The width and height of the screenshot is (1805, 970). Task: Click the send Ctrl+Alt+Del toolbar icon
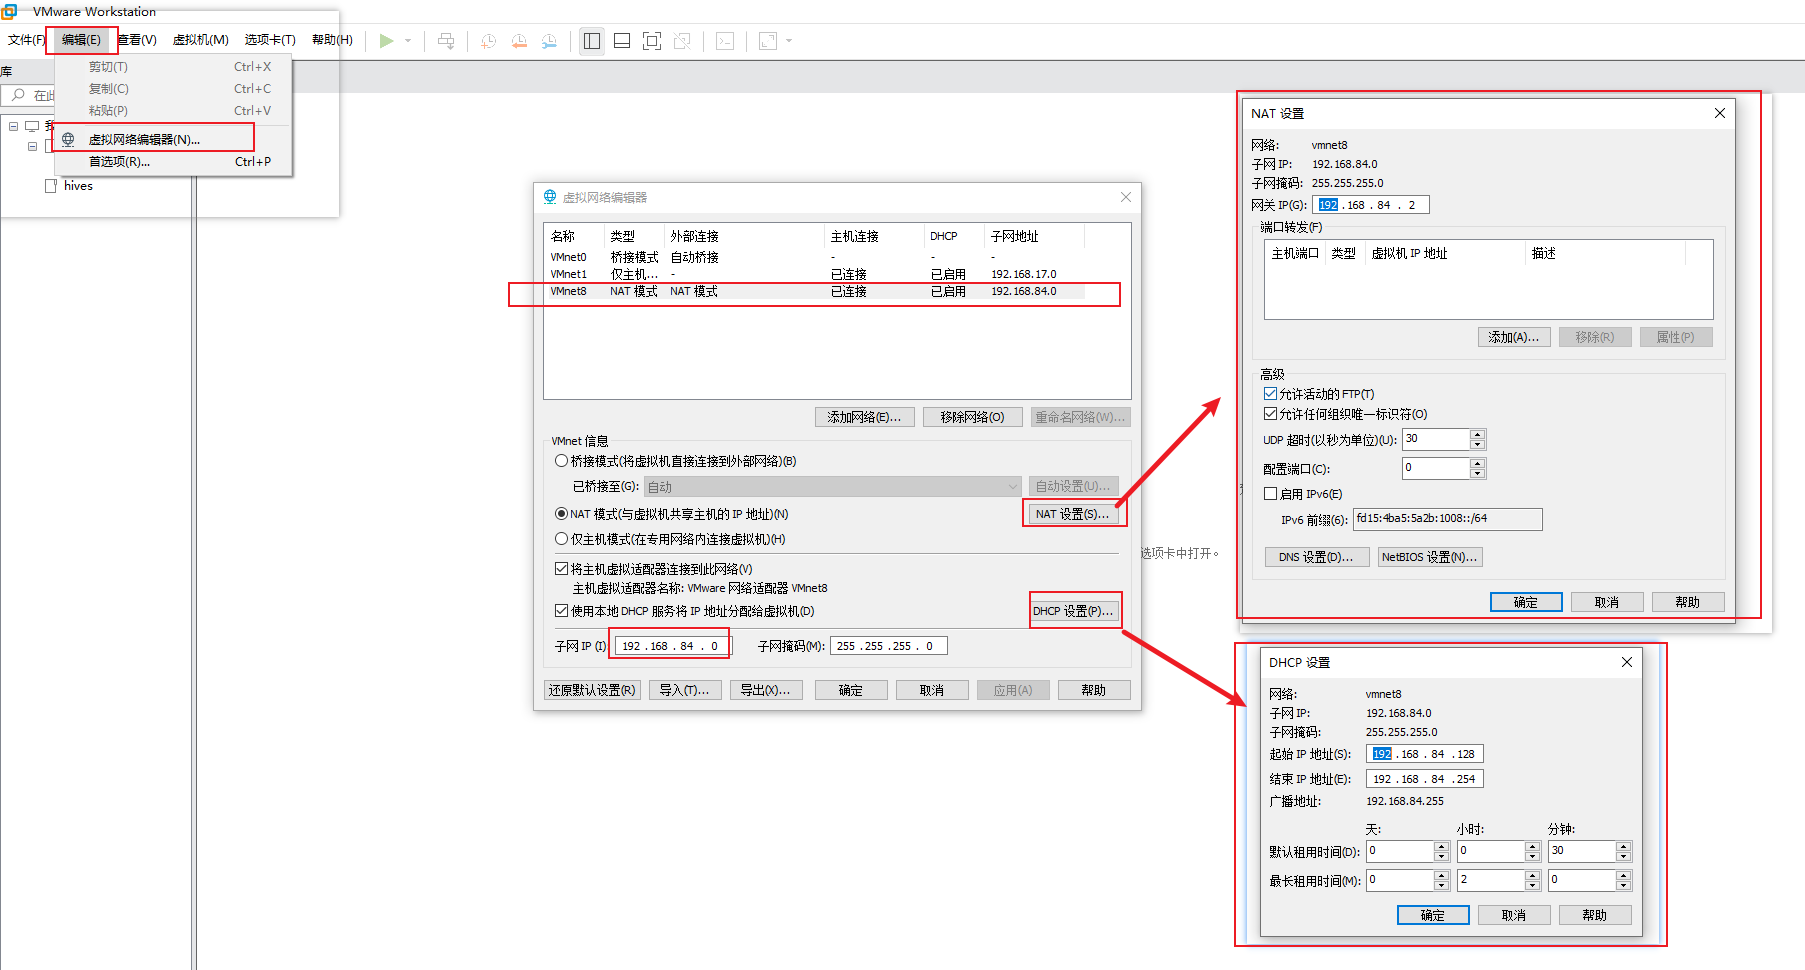[x=446, y=41]
